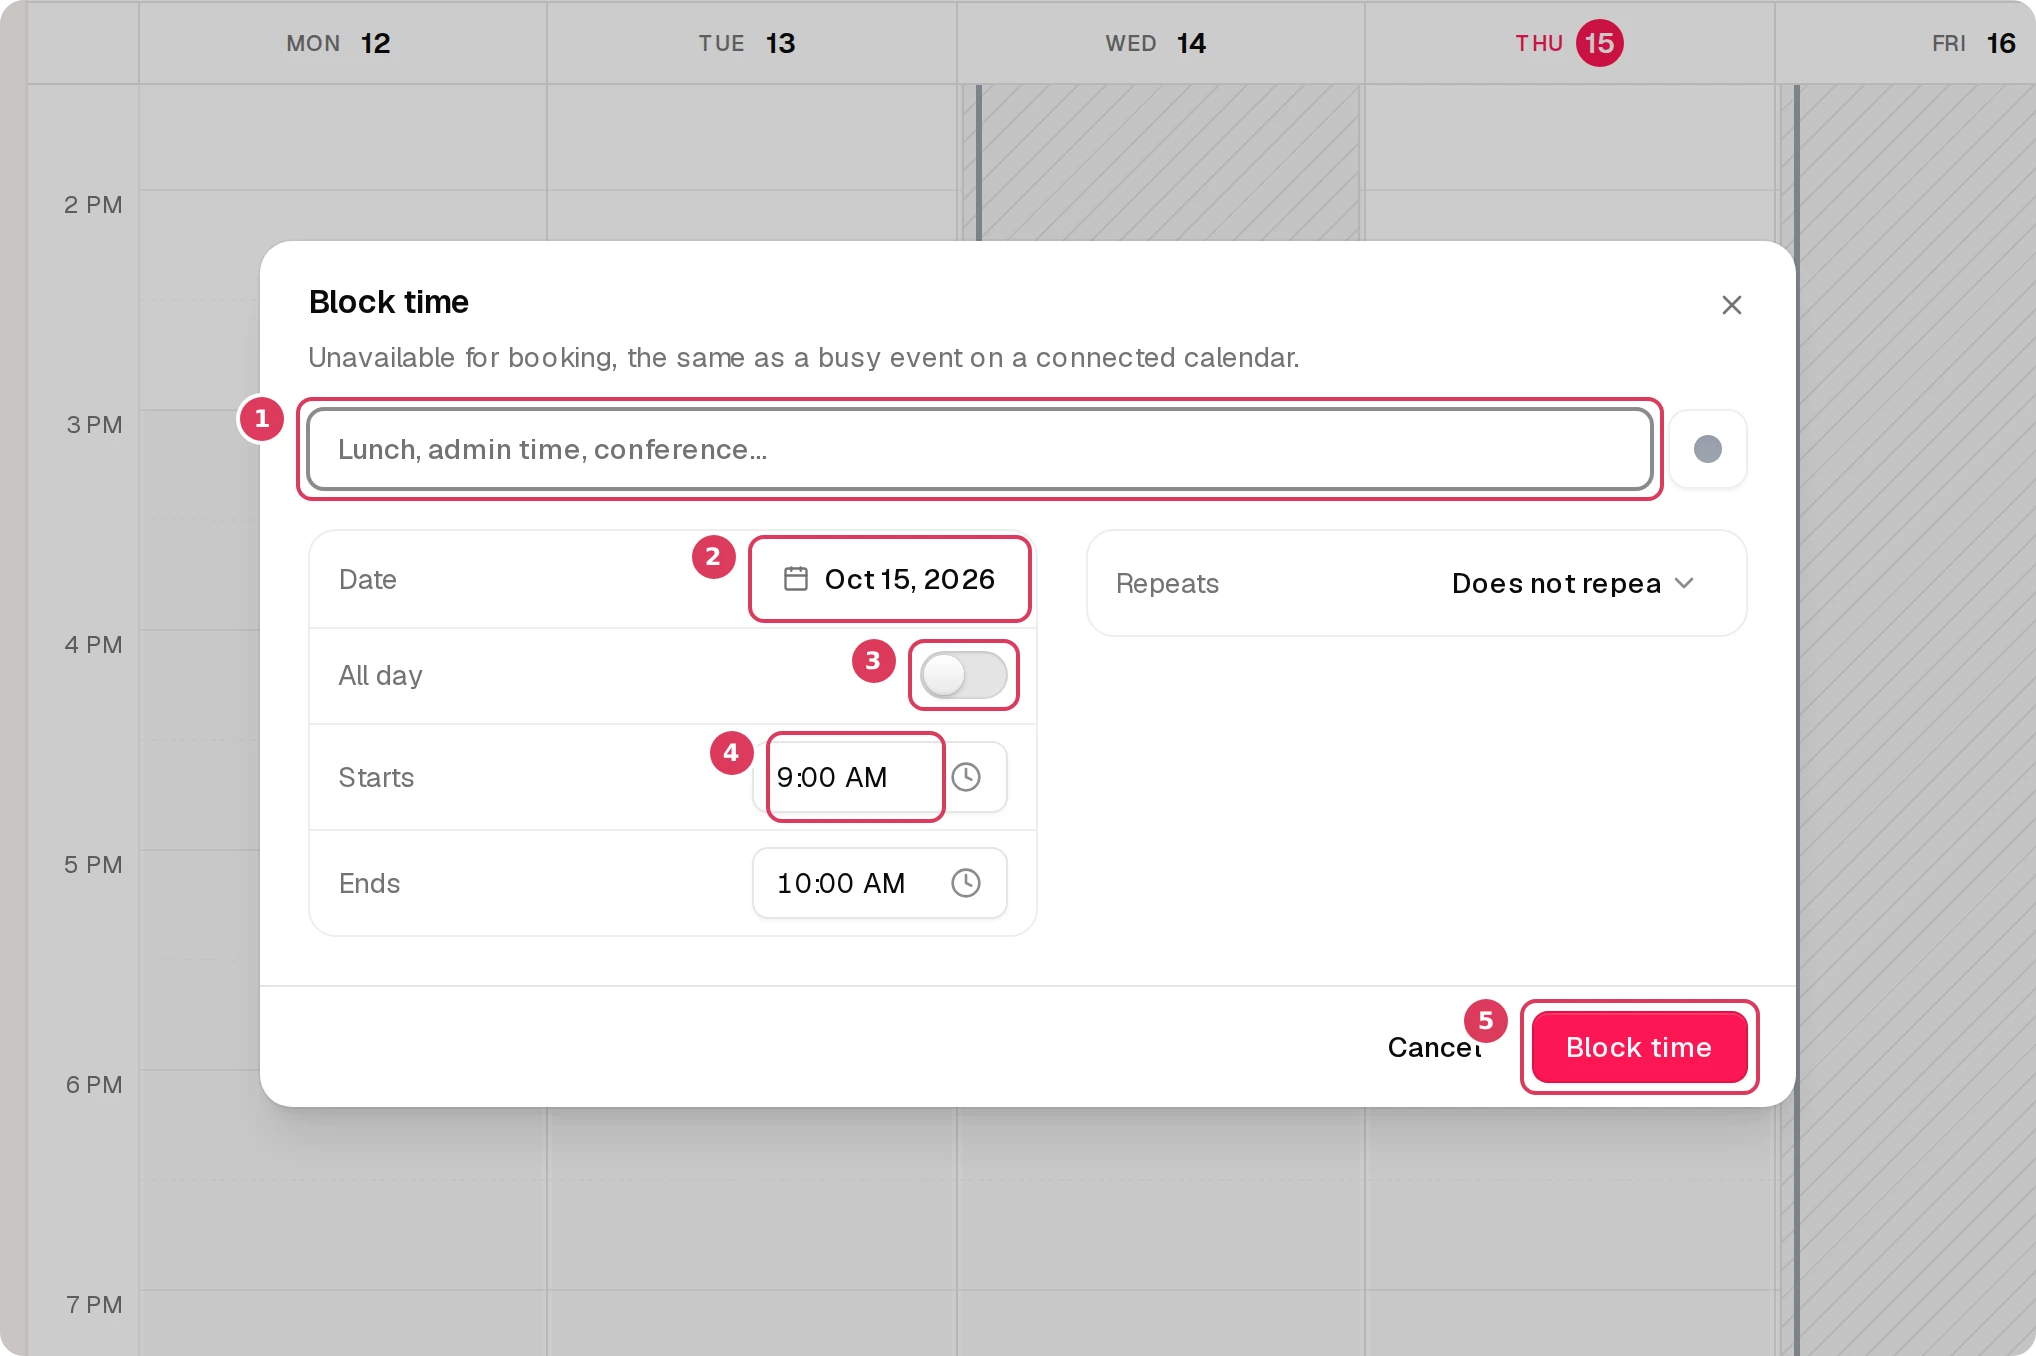Select the Thu 15 highlighted day header
Viewport: 2036px width, 1356px height.
click(x=1568, y=43)
